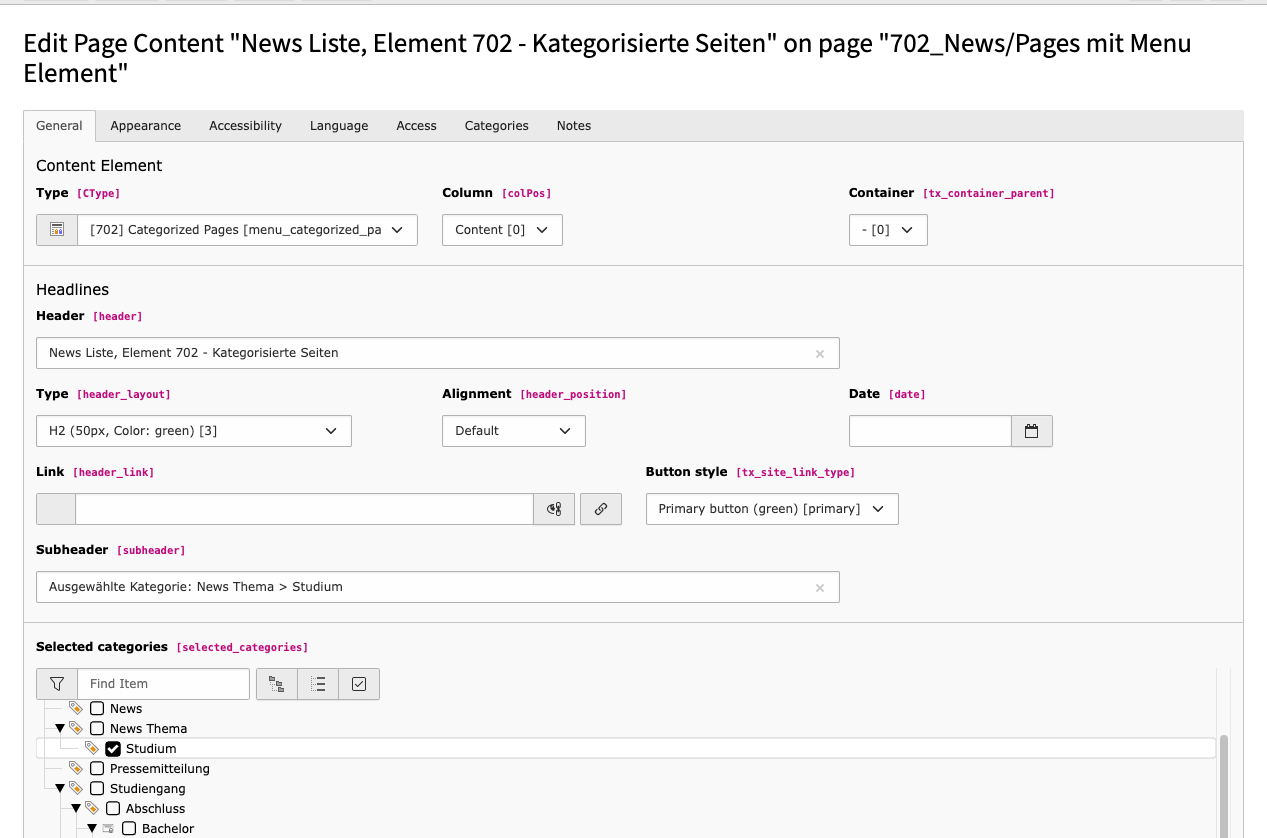This screenshot has height=838, width=1267.
Task: Click the link wizard chain icon
Action: pos(601,509)
